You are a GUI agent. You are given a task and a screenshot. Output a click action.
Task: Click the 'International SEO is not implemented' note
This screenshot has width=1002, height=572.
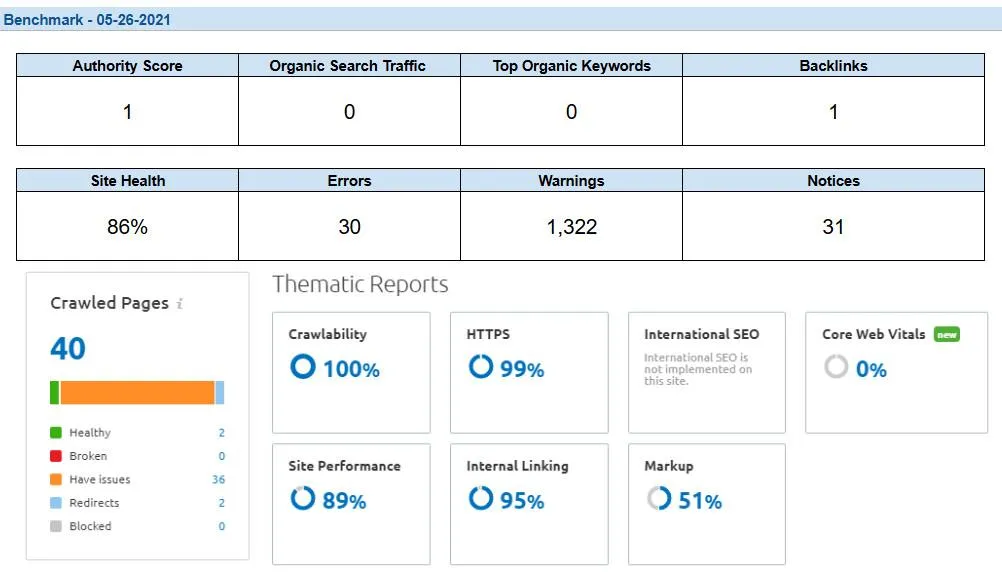[x=698, y=369]
